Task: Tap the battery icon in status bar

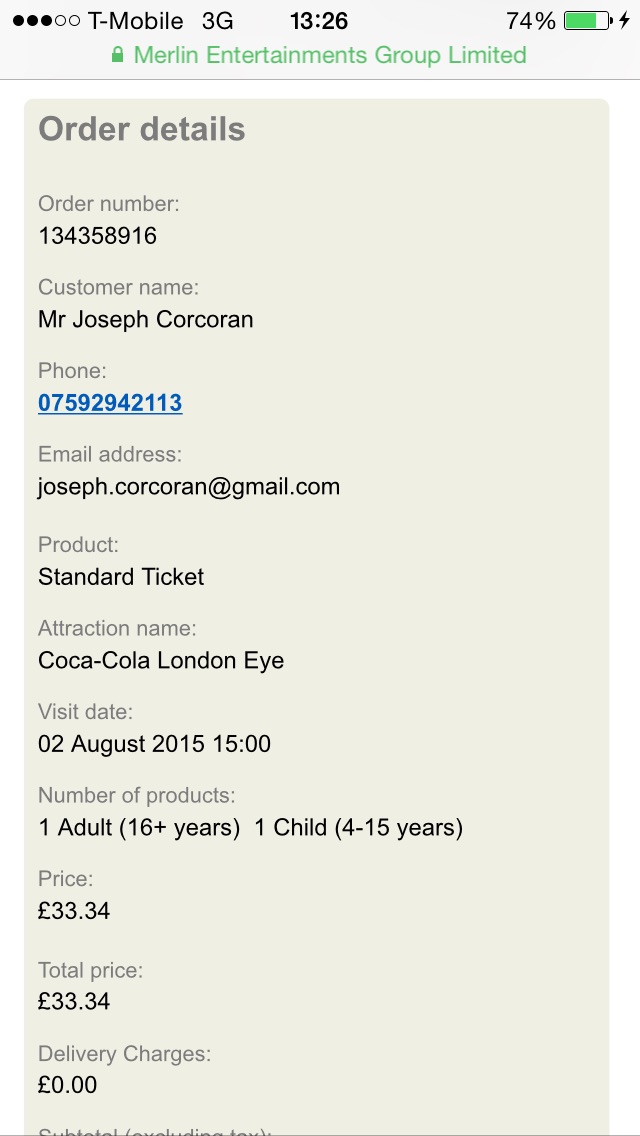Action: [x=588, y=21]
